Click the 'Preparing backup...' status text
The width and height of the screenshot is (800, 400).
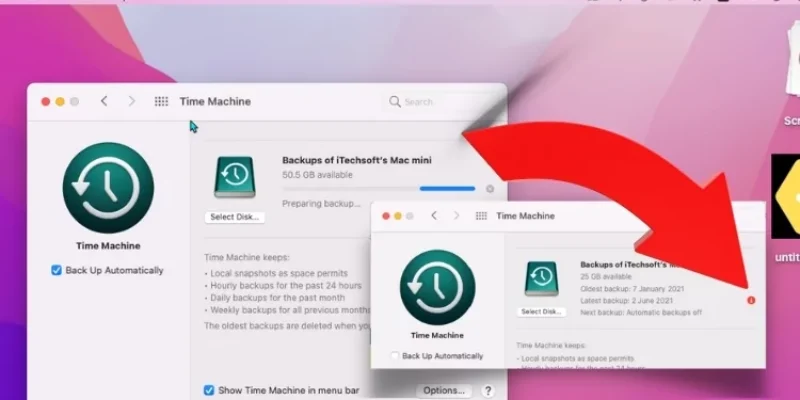pos(321,204)
